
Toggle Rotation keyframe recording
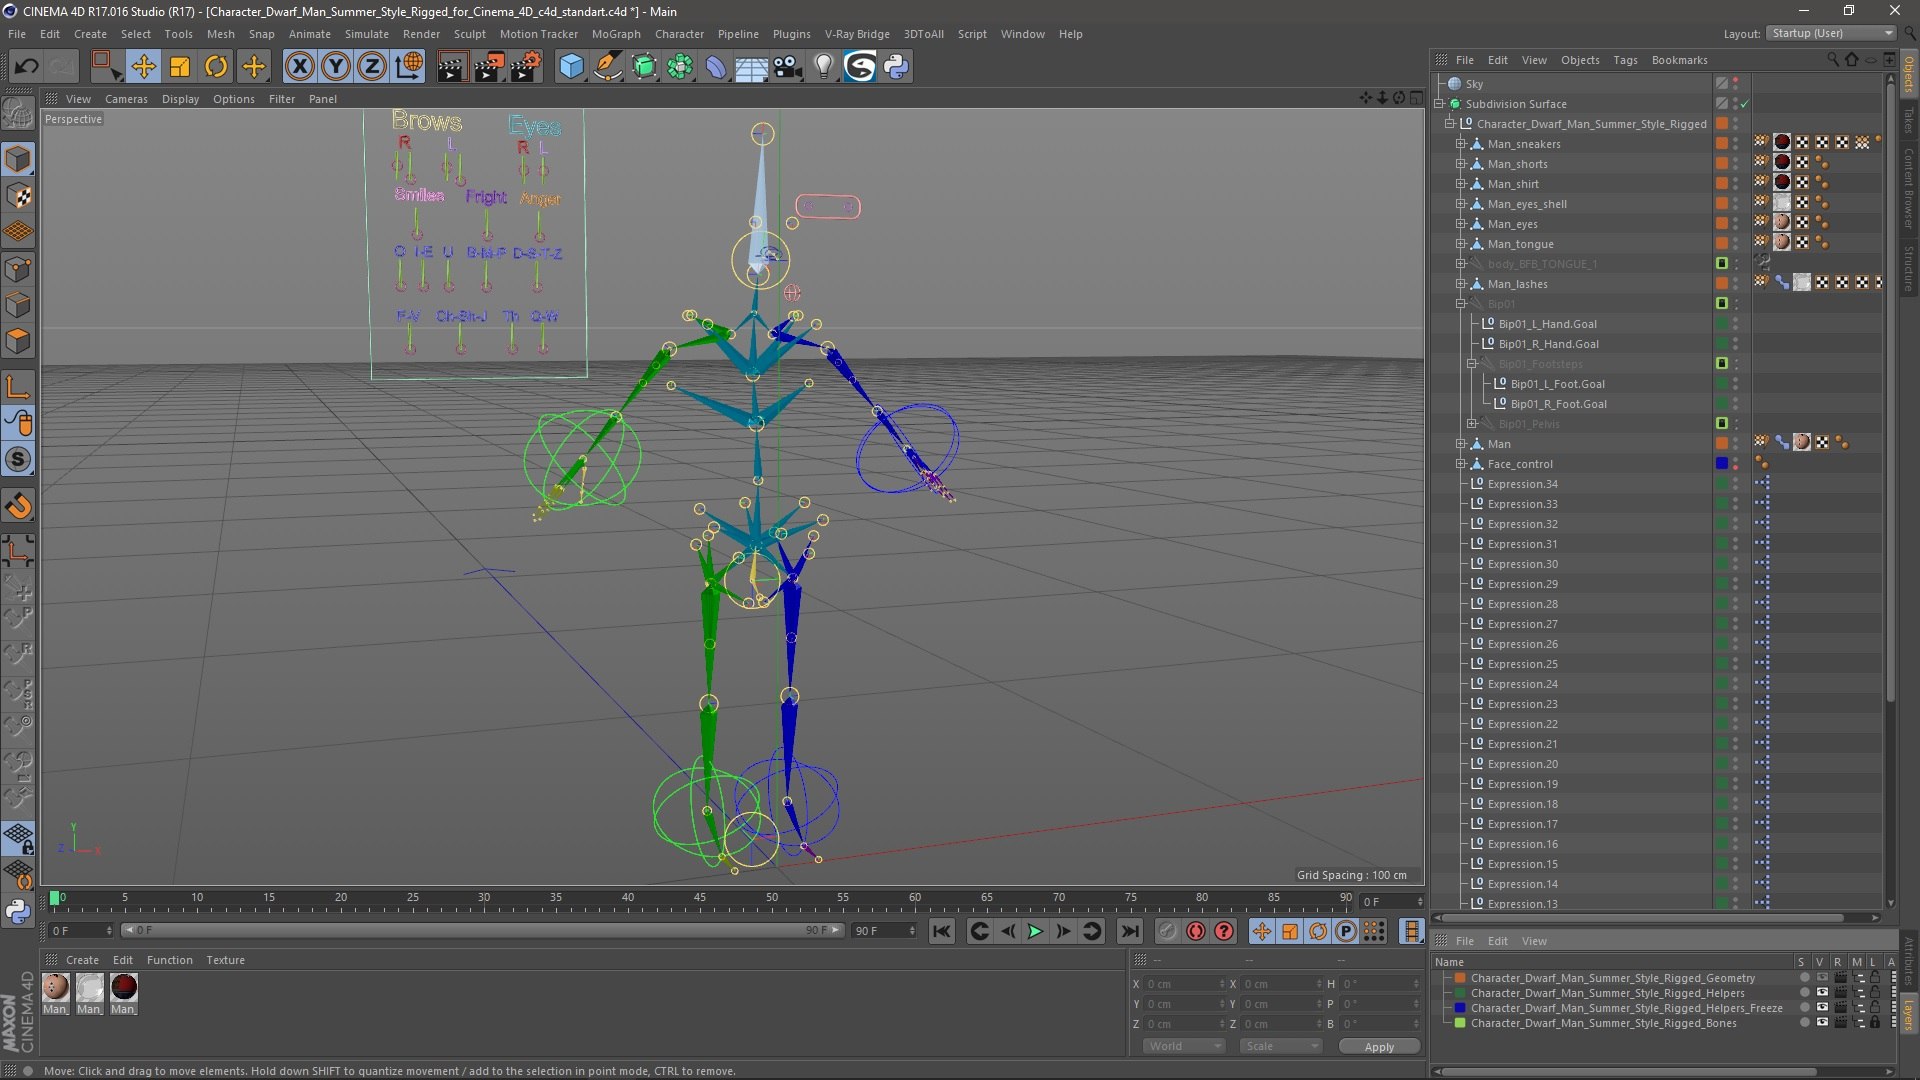click(x=1318, y=931)
